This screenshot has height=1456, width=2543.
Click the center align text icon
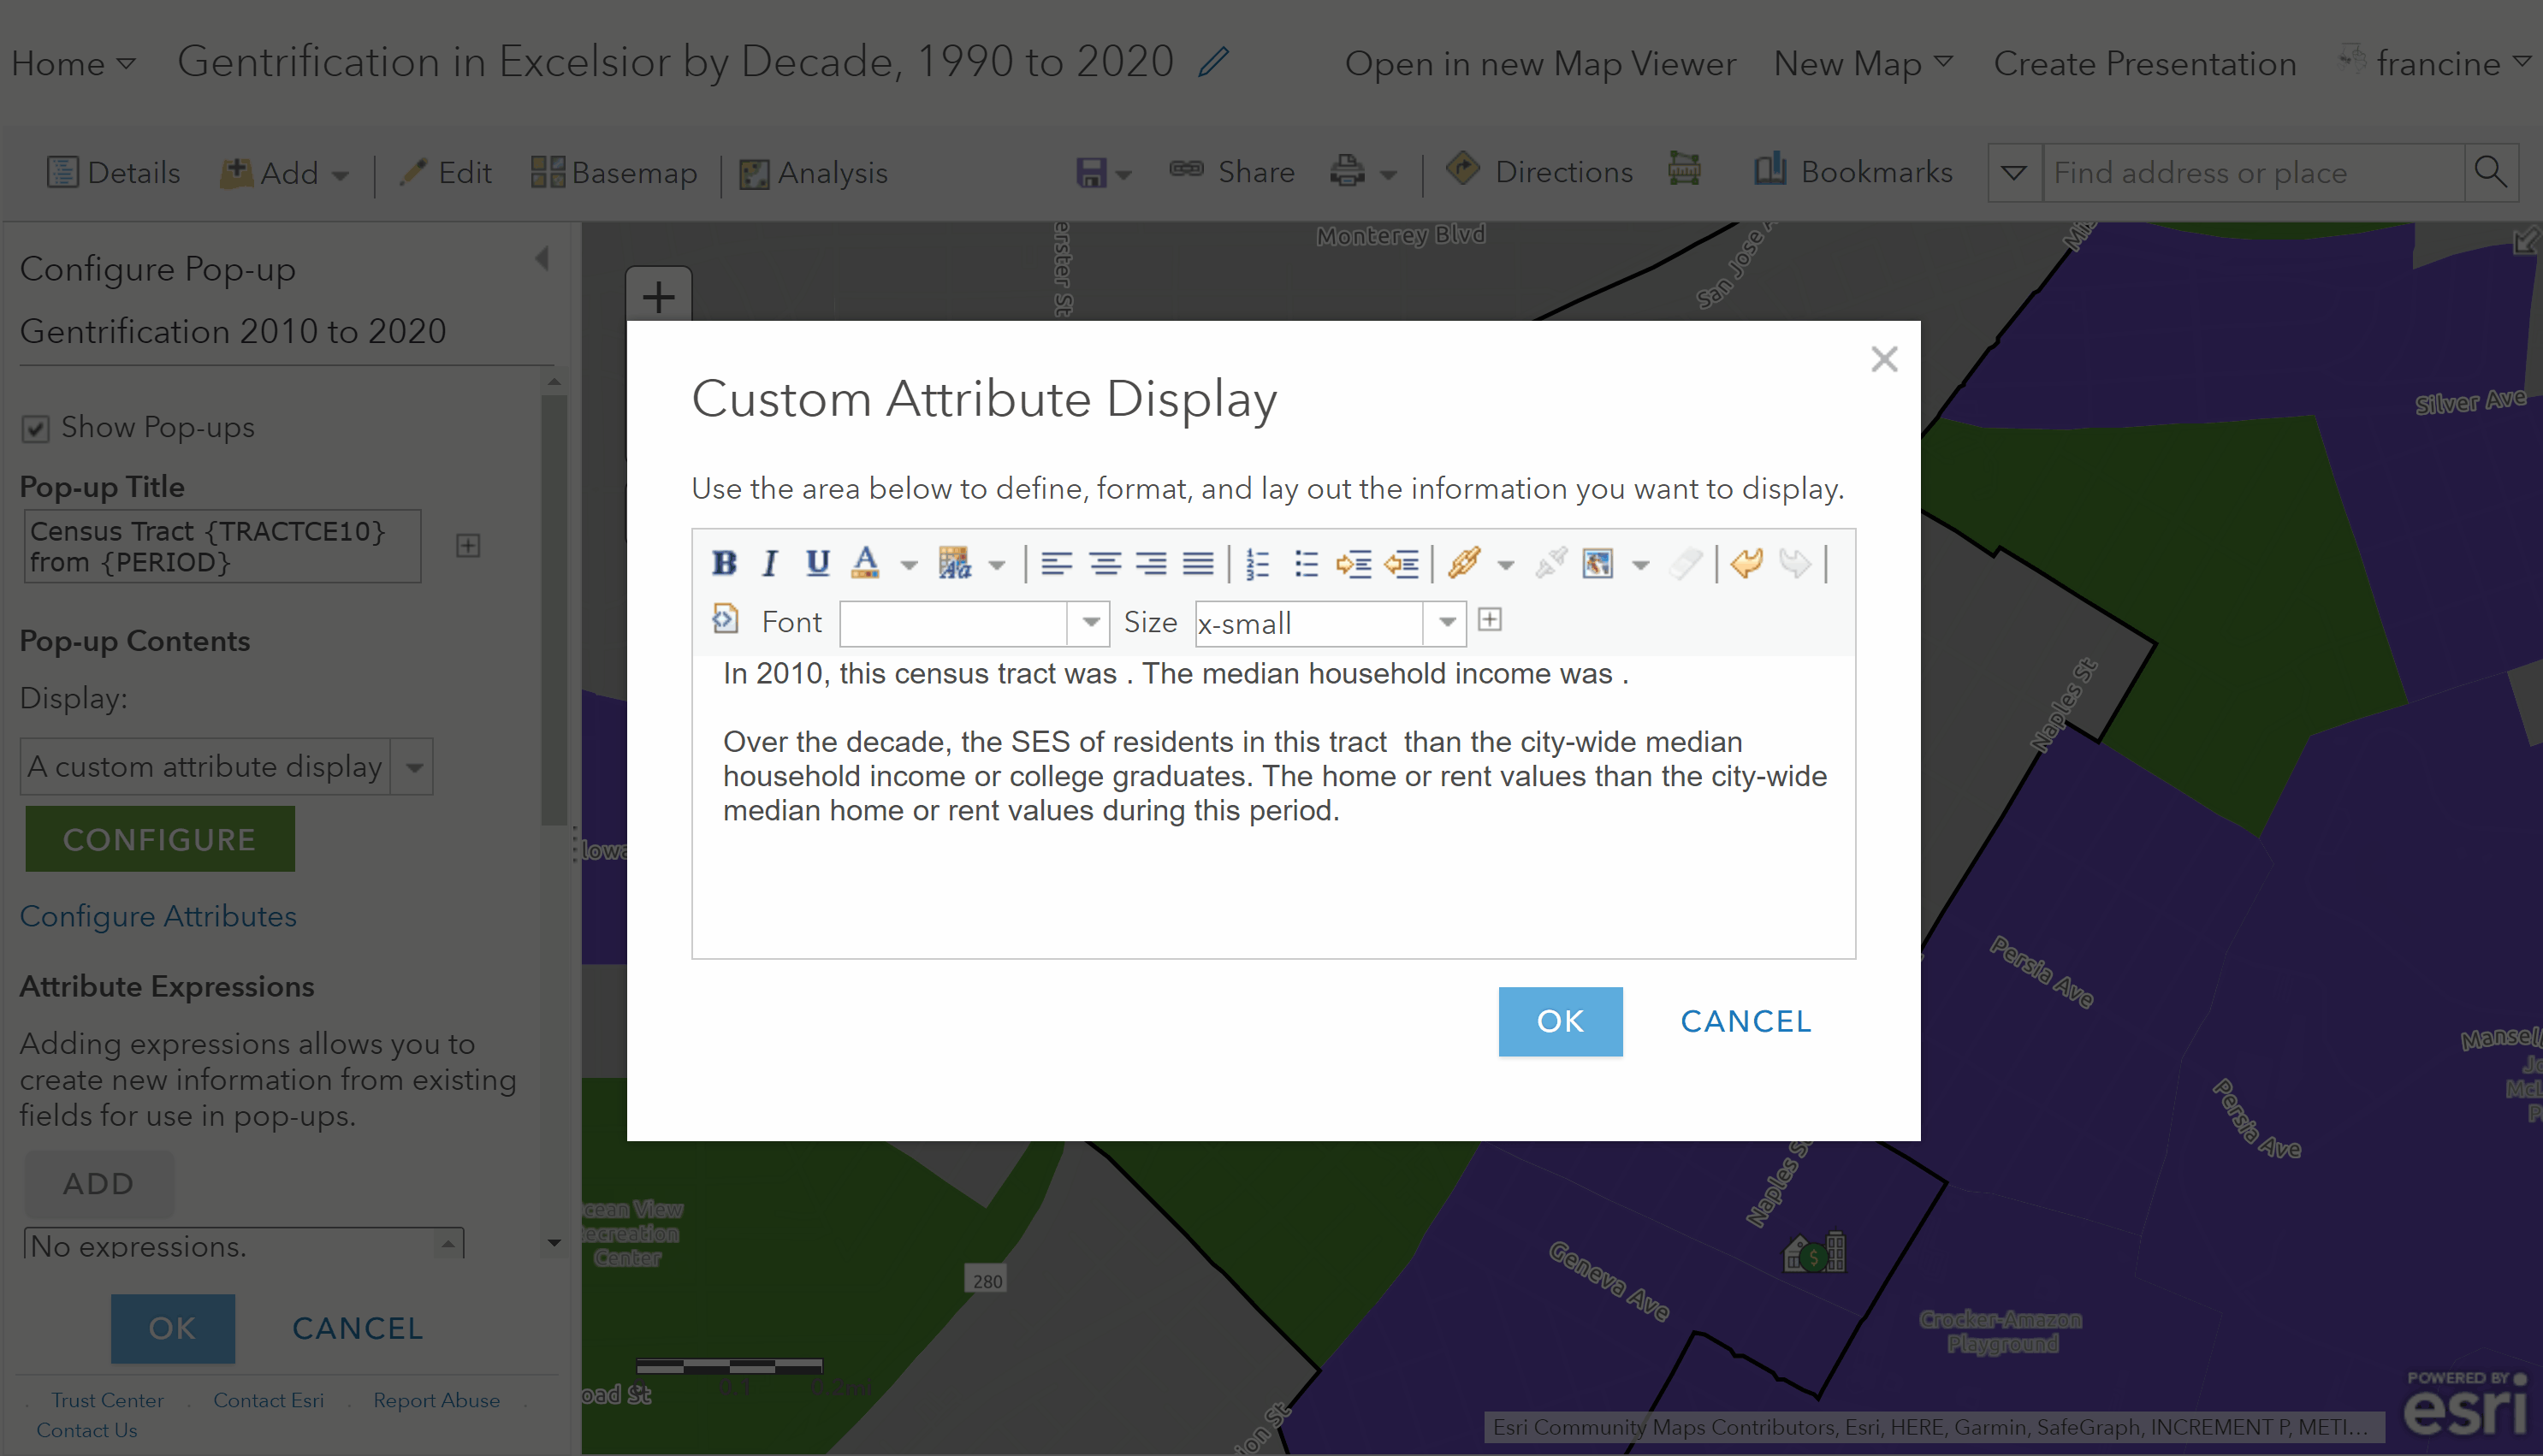[x=1104, y=563]
